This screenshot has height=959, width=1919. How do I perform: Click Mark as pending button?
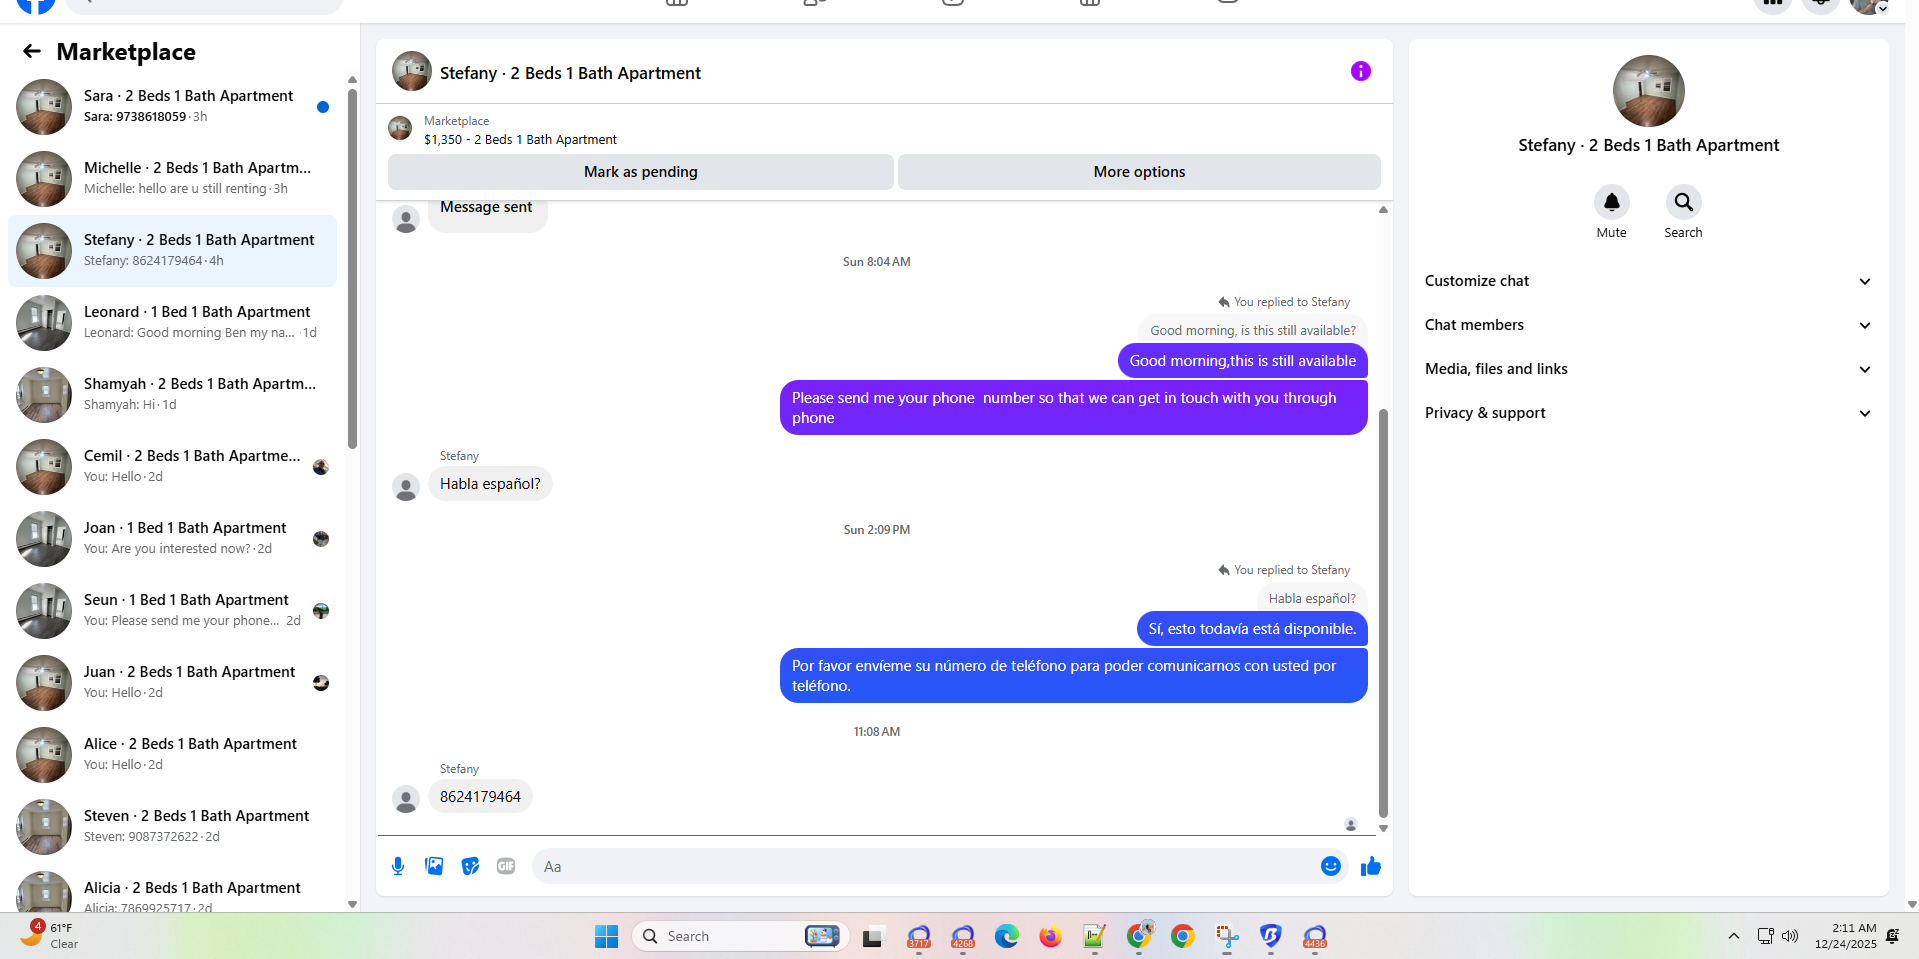(640, 172)
